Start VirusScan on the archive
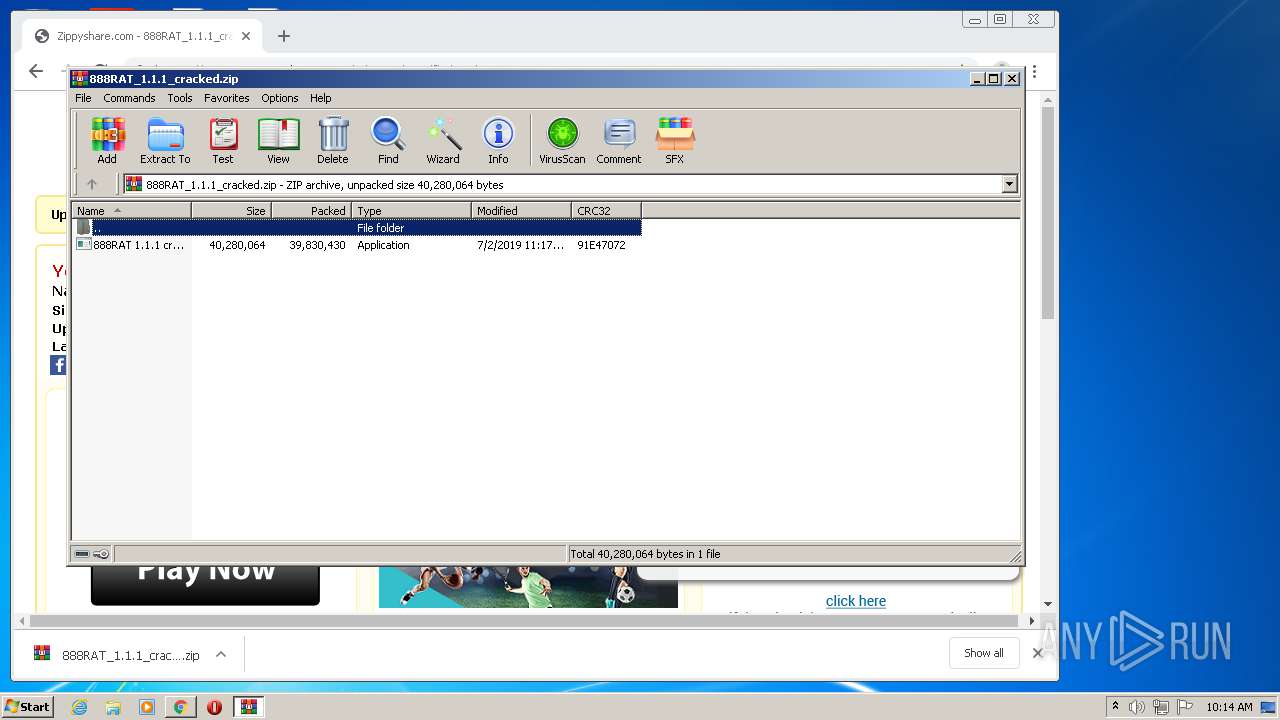Image resolution: width=1280 pixels, height=720 pixels. (x=562, y=141)
